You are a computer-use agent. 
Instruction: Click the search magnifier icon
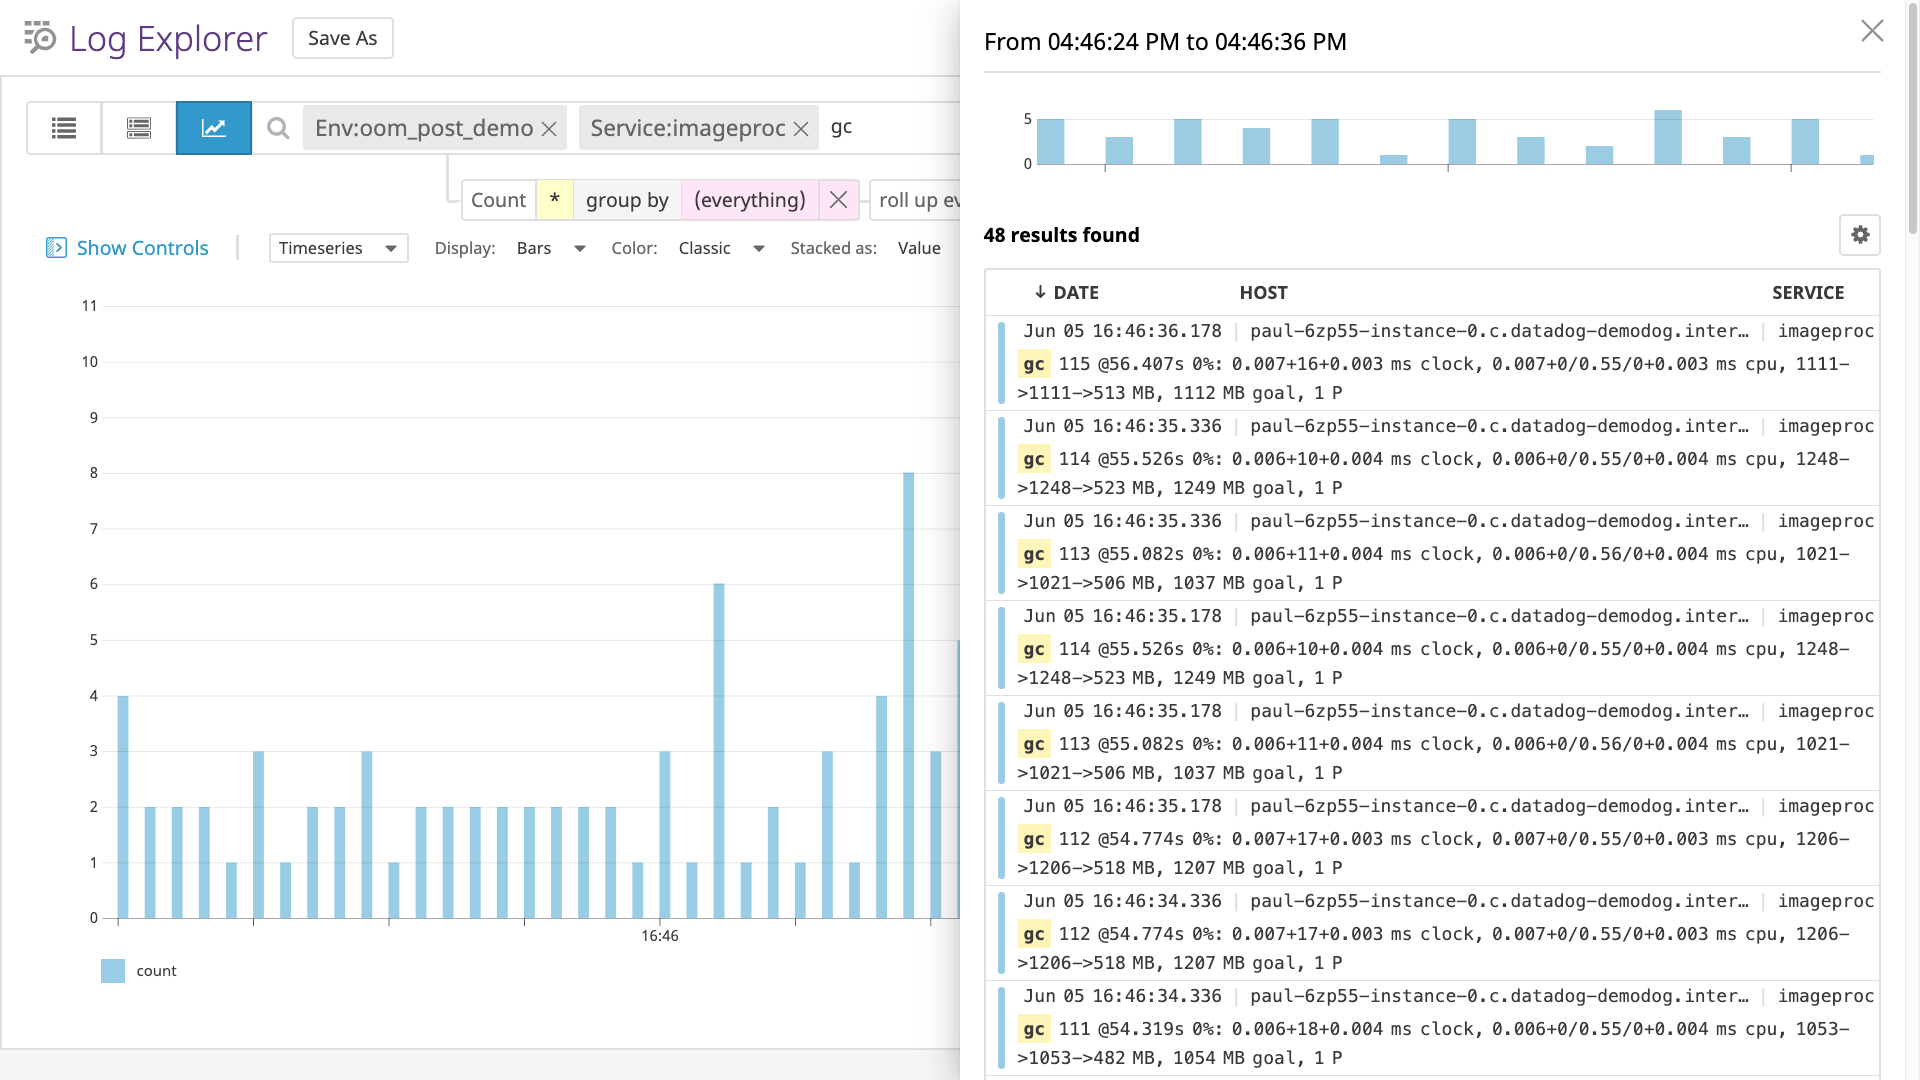[x=277, y=127]
